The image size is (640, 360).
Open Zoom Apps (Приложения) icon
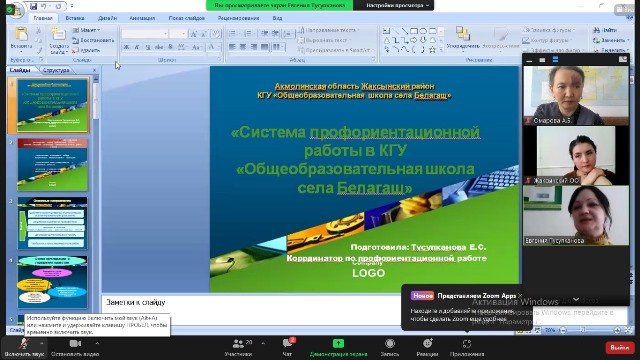tap(467, 344)
